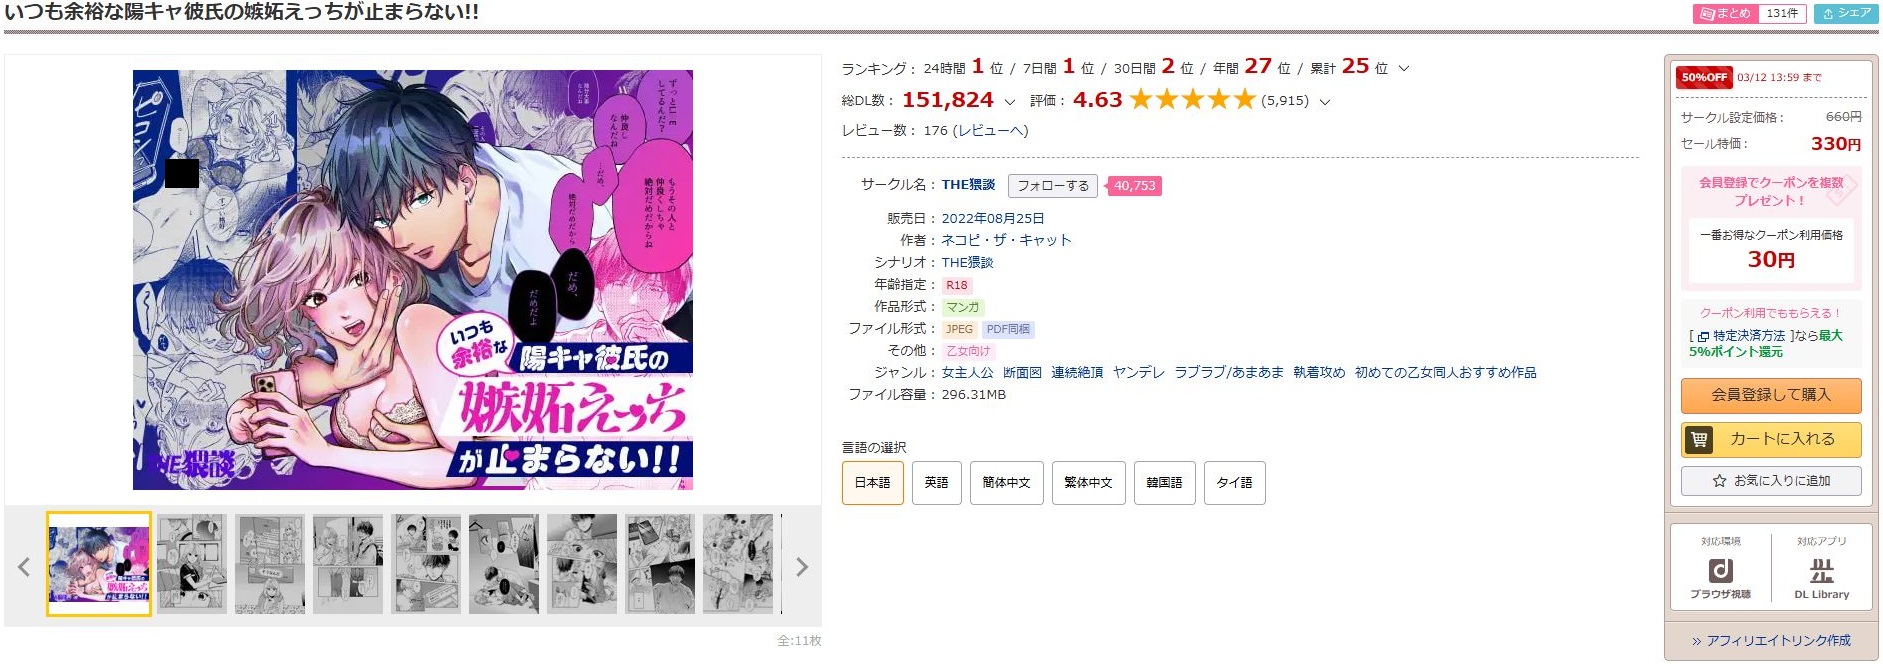Expand the total download count chevron

(x=1010, y=102)
